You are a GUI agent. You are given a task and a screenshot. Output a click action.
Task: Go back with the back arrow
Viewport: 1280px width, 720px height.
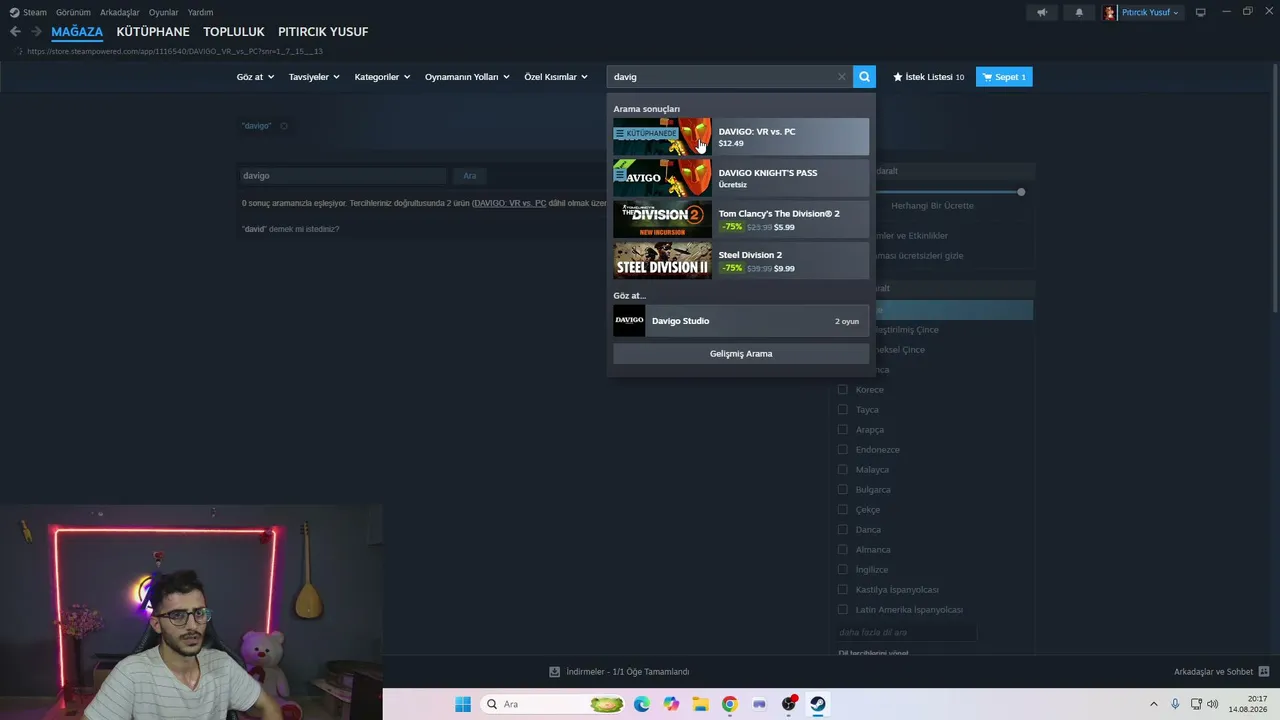15,32
